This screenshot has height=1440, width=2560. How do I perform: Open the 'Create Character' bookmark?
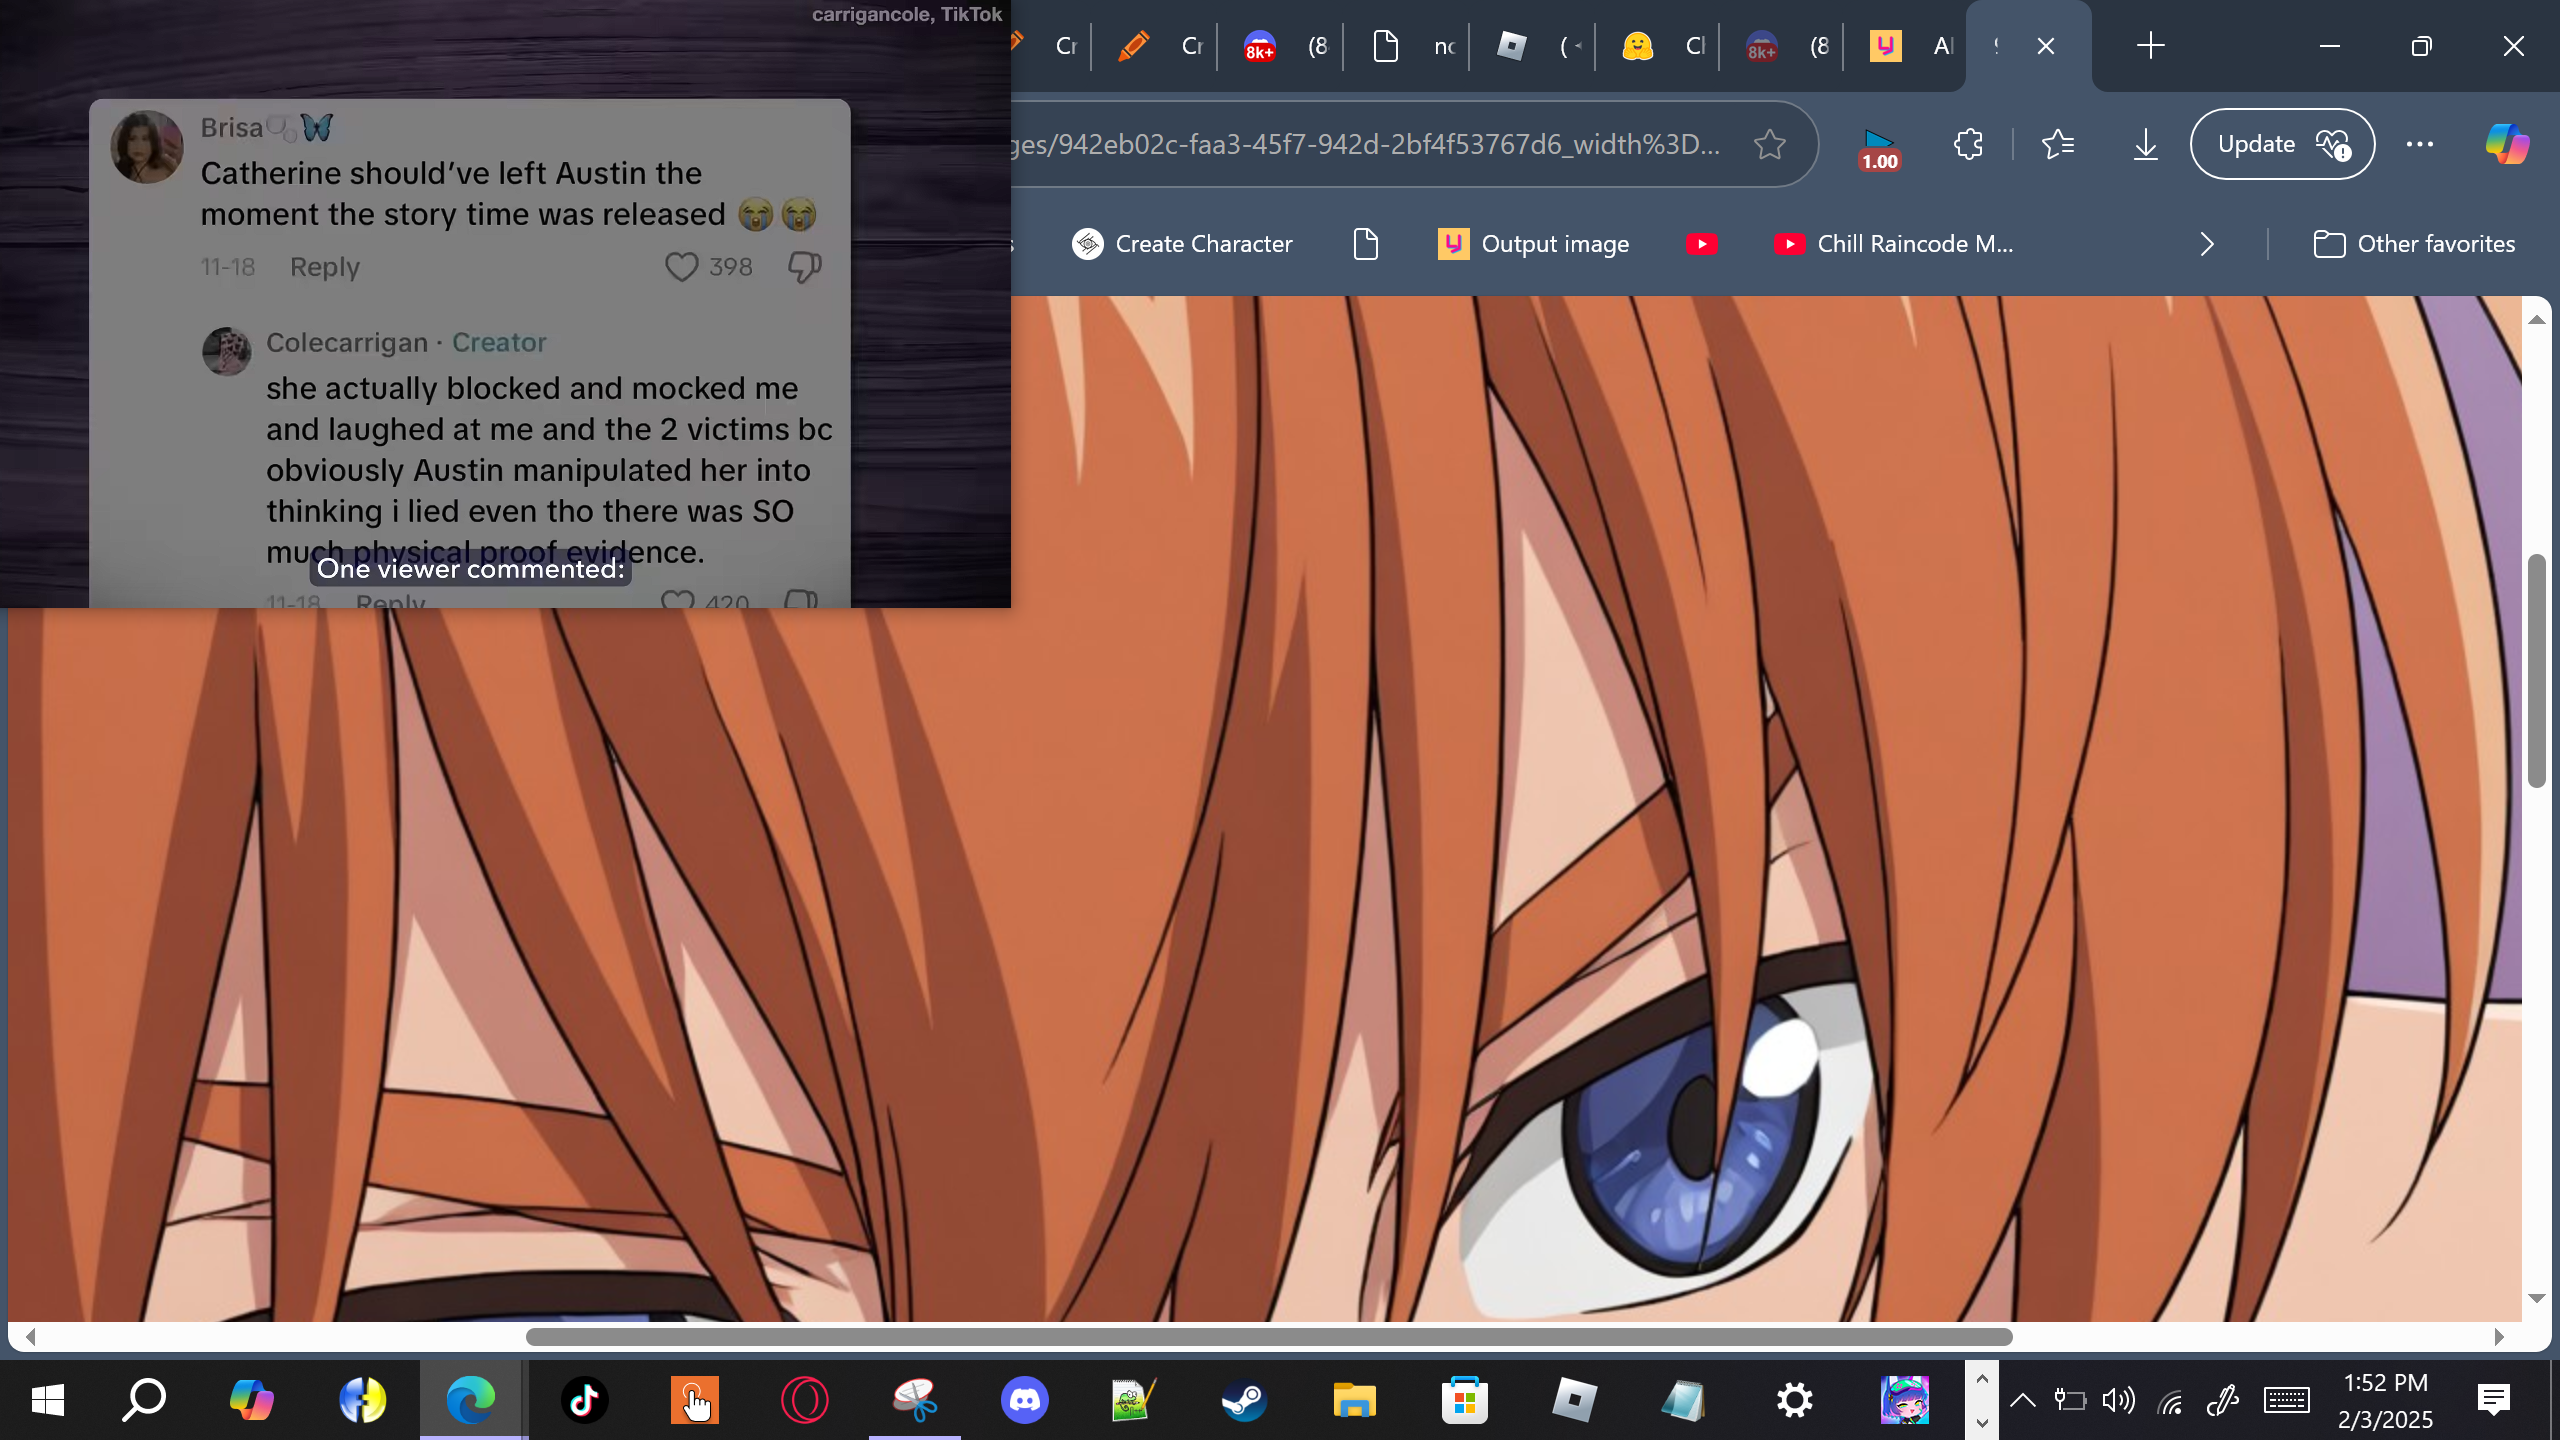point(1182,244)
